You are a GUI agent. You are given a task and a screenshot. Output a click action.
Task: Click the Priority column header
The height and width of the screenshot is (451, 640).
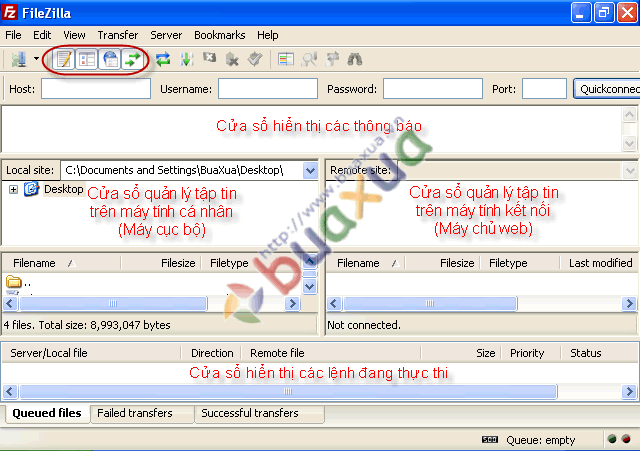point(531,353)
